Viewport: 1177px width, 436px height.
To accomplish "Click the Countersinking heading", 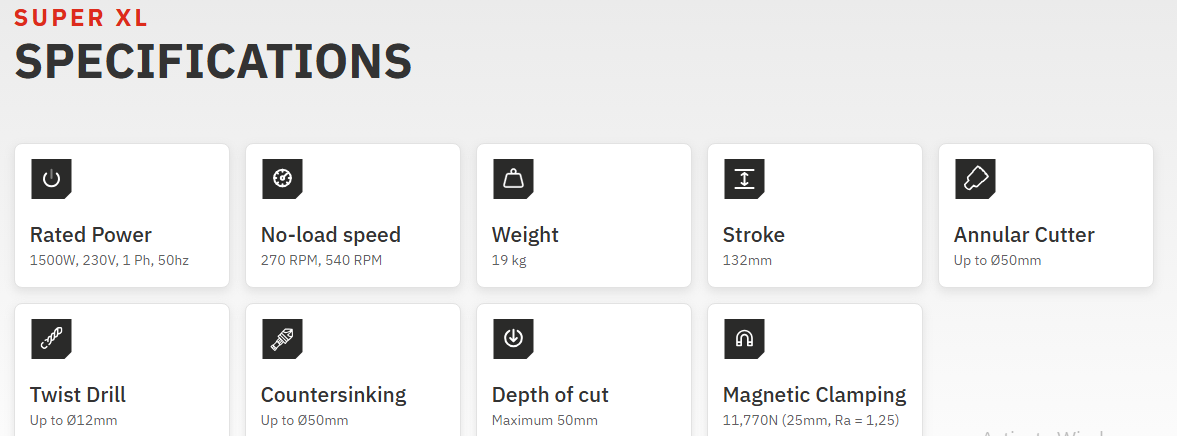I will point(334,395).
